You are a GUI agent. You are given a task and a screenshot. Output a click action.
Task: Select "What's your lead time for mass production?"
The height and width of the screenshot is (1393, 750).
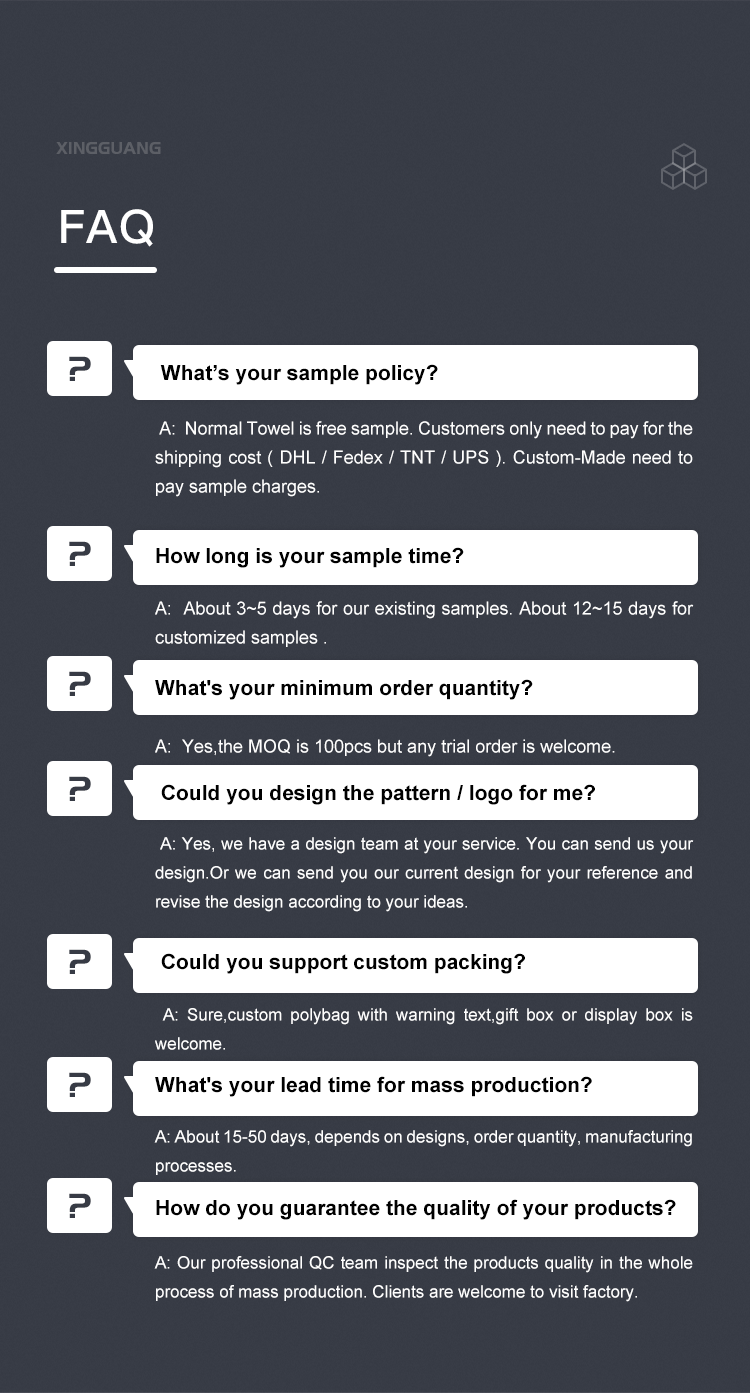(415, 1088)
